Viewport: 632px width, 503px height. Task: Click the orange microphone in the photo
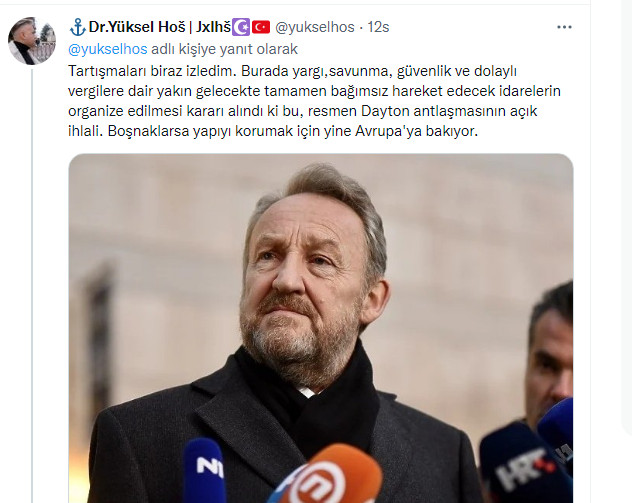(326, 476)
